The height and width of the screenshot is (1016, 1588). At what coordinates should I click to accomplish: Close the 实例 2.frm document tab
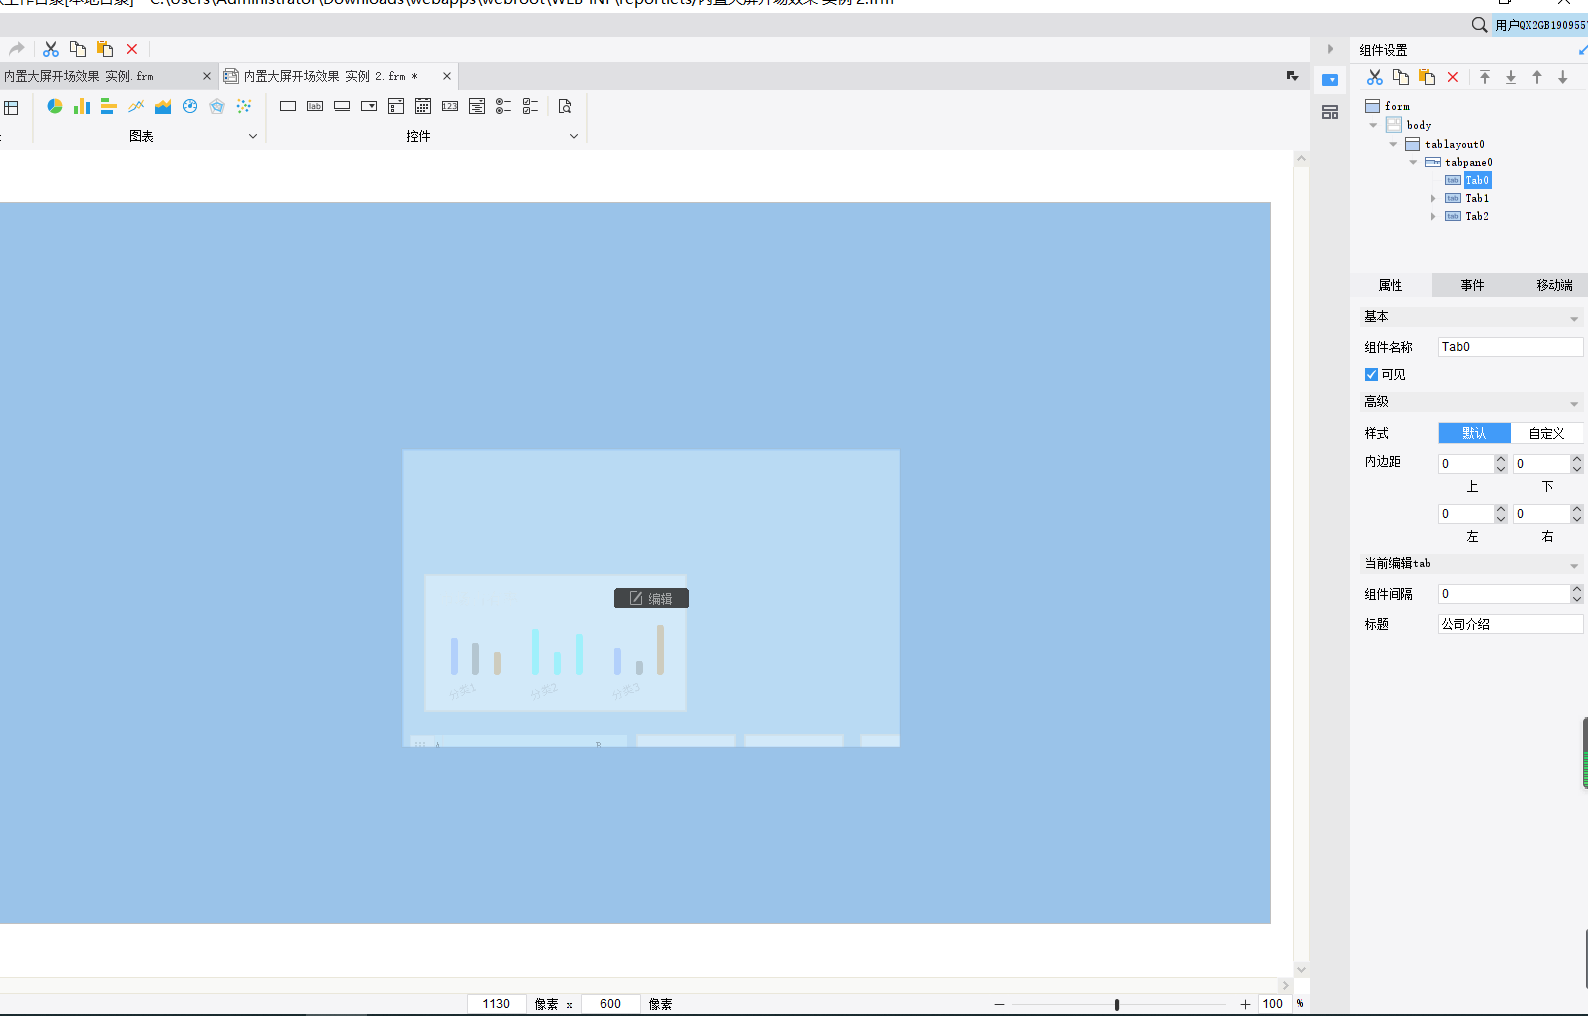pyautogui.click(x=447, y=76)
